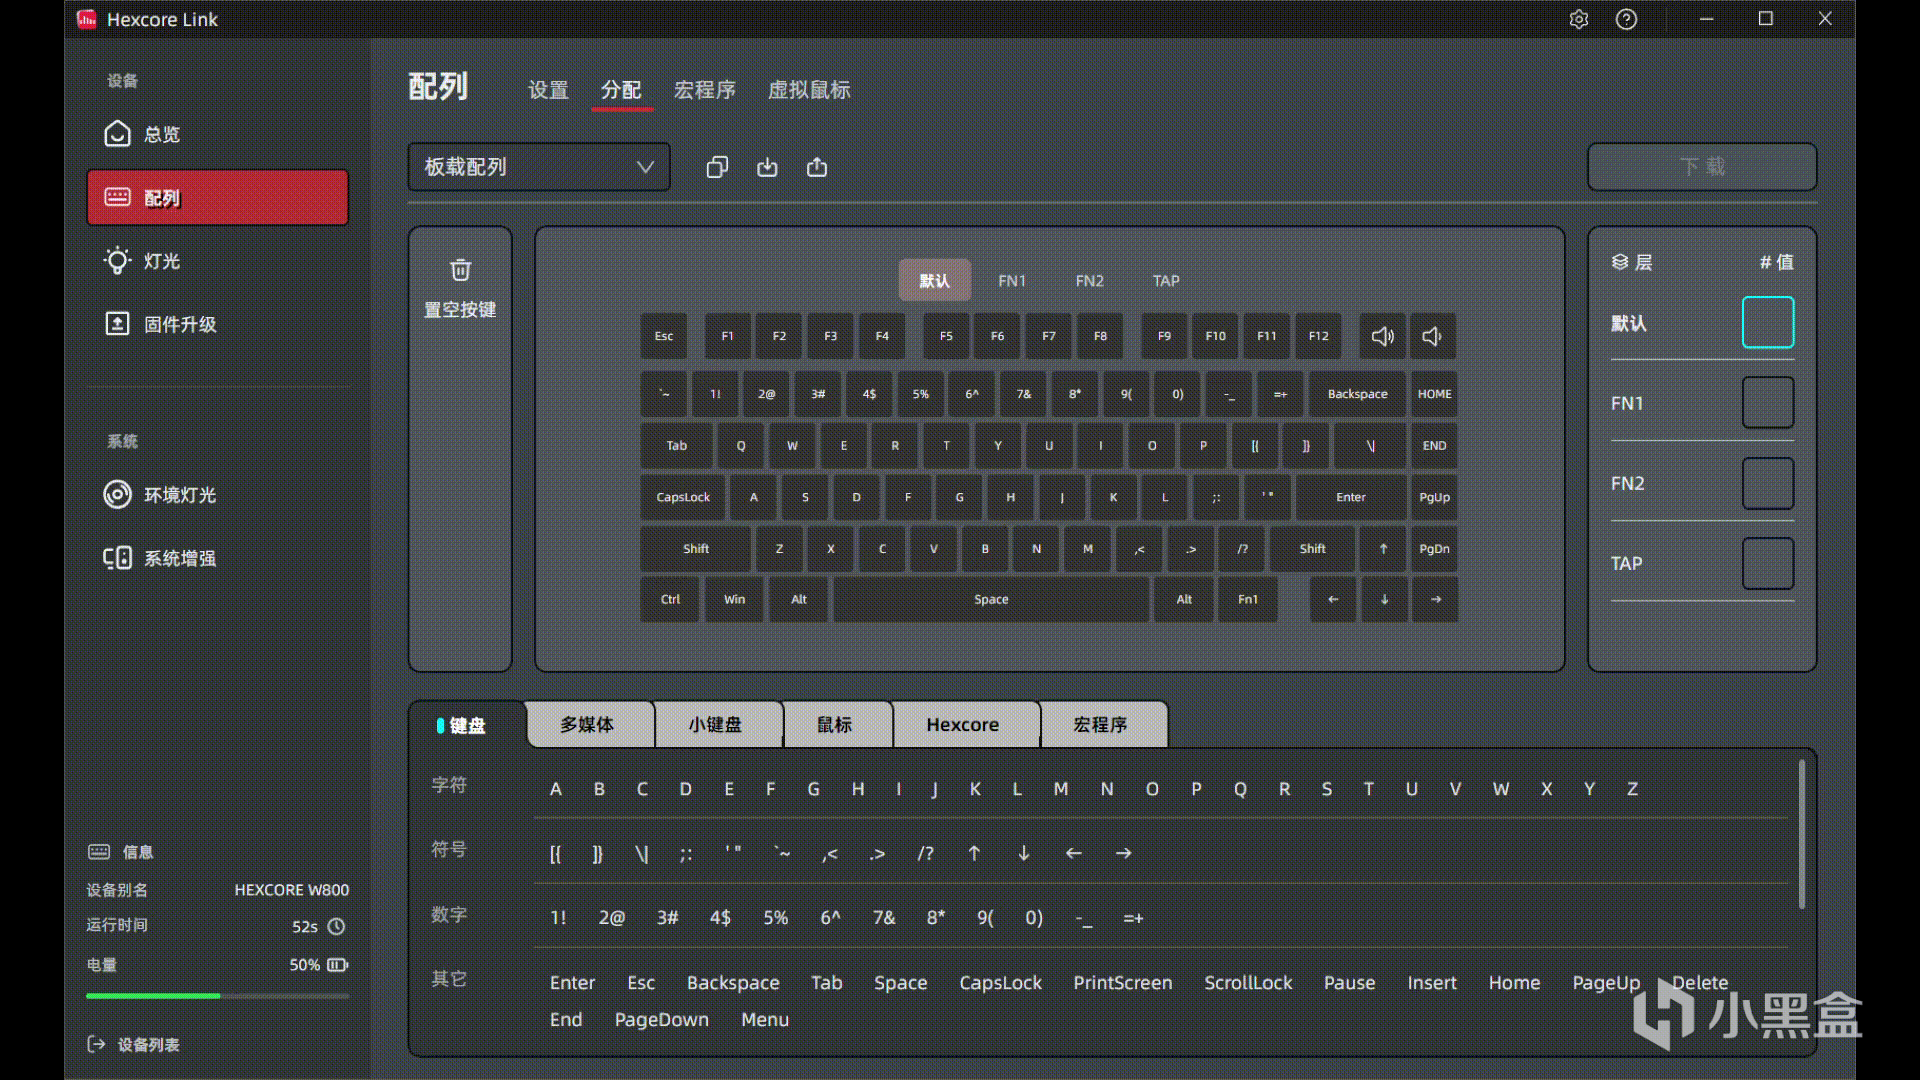Select the FN1 layer value box

tap(1767, 403)
